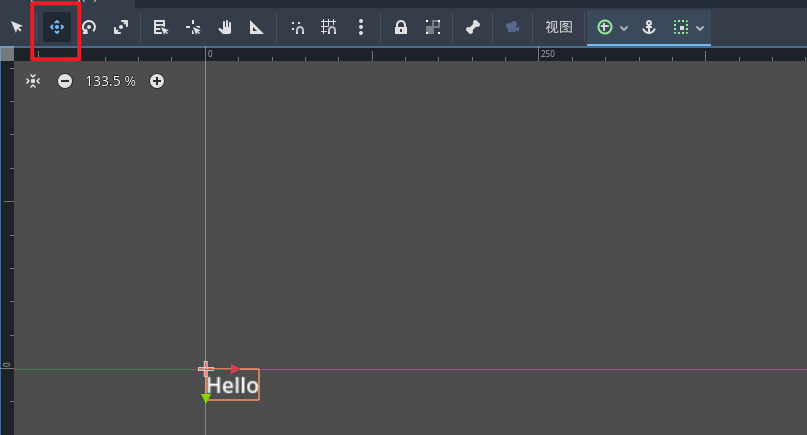Enable the Pan Mode hand tool
This screenshot has width=807, height=435.
224,27
